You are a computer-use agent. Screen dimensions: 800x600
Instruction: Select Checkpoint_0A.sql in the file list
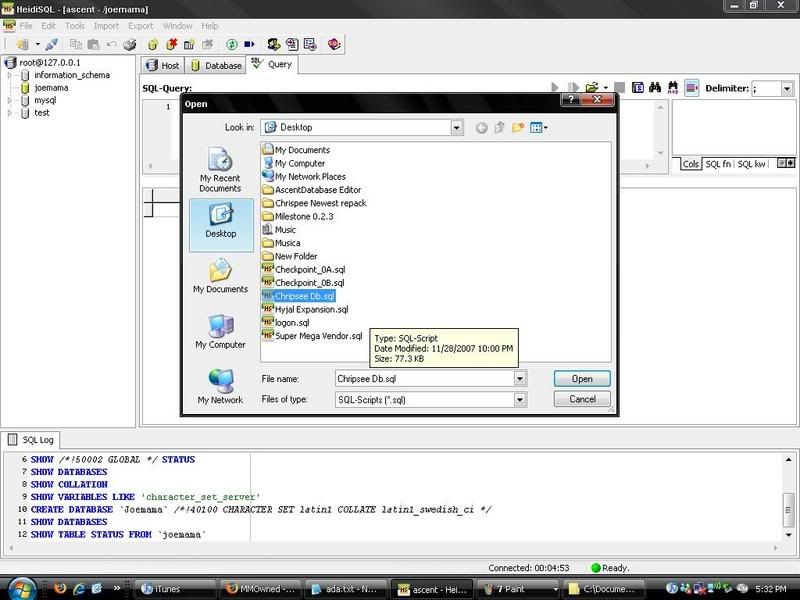pyautogui.click(x=304, y=269)
